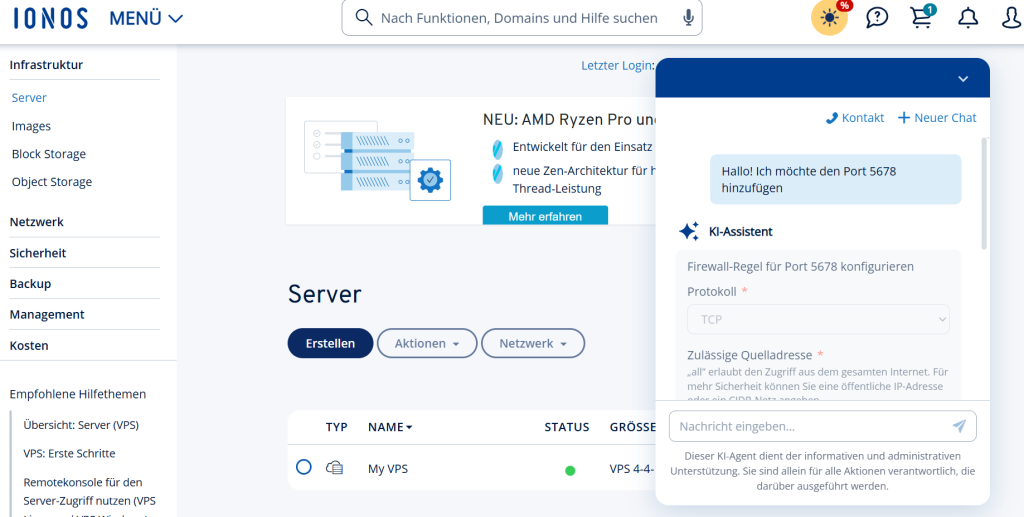Click the search field for functions and domains

[x=522, y=18]
